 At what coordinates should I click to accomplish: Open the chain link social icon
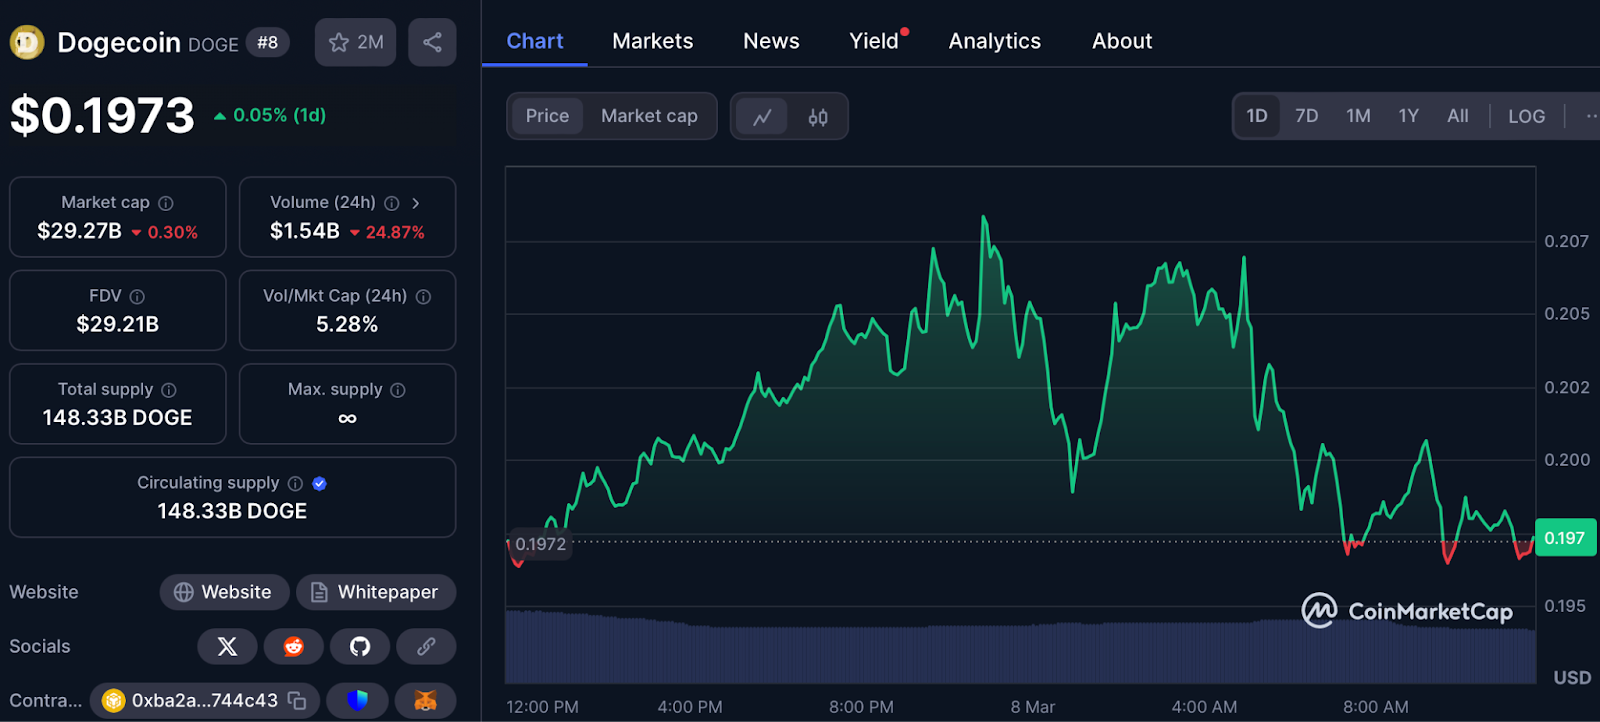coord(426,646)
